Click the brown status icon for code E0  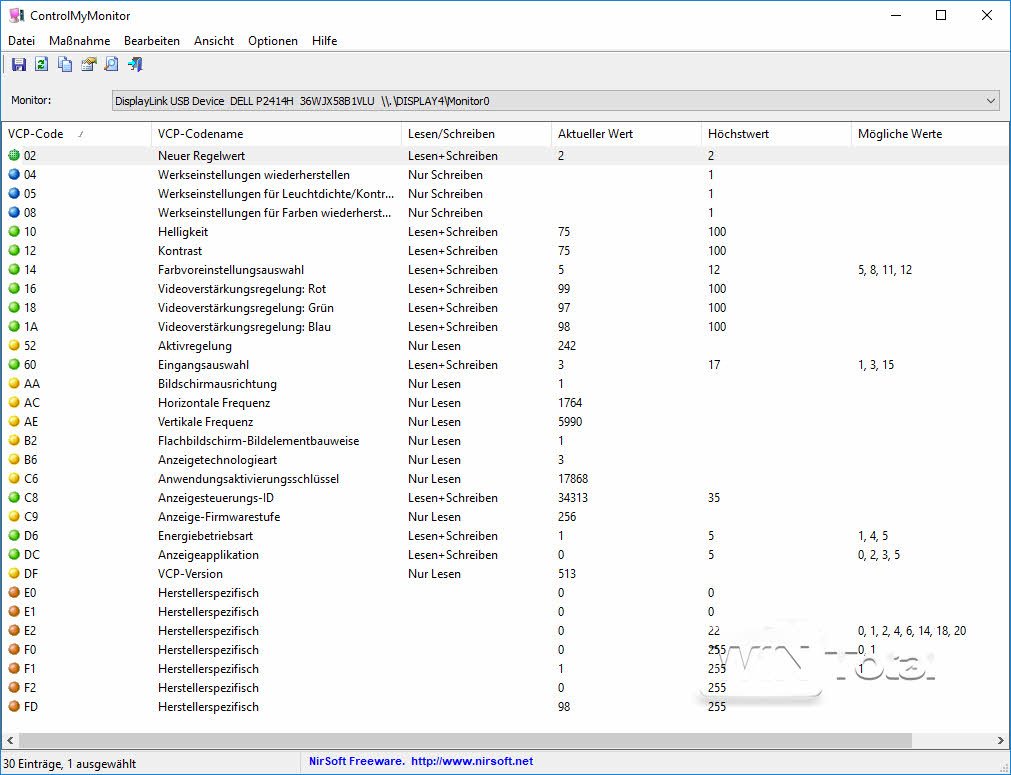[x=14, y=593]
